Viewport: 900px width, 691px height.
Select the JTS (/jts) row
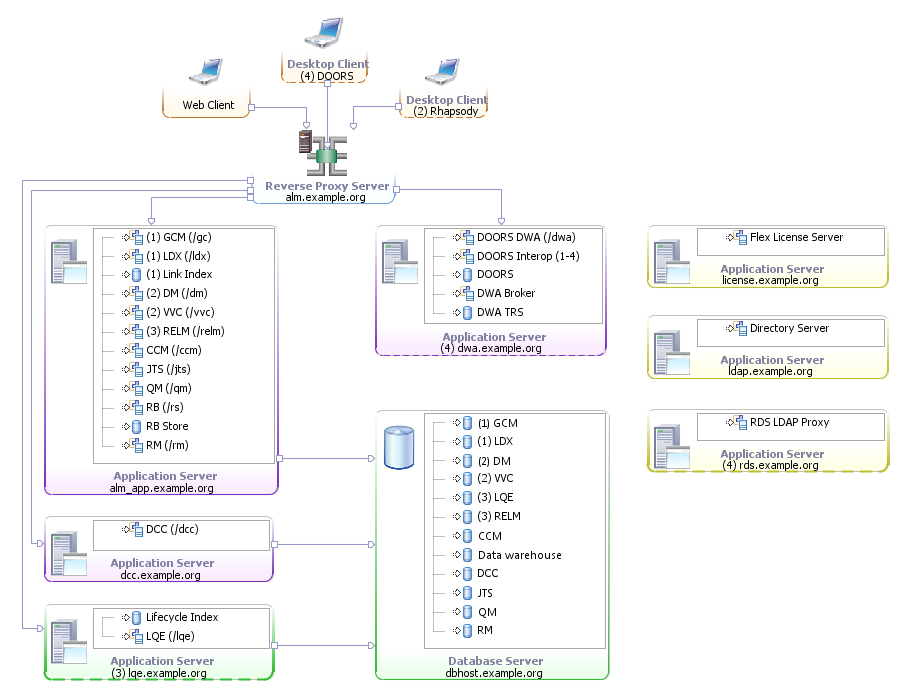(156, 369)
